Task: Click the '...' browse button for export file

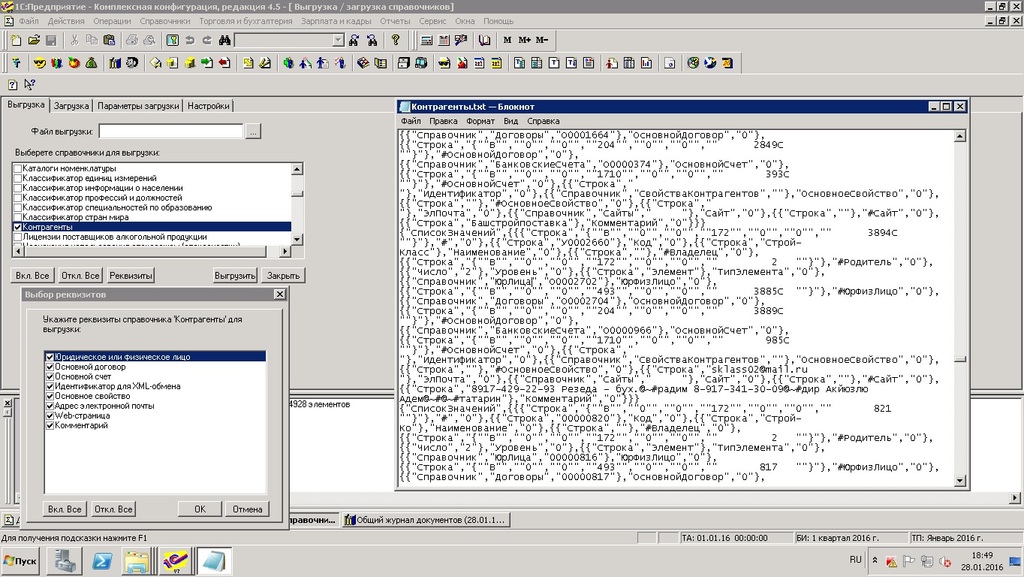Action: (x=253, y=132)
